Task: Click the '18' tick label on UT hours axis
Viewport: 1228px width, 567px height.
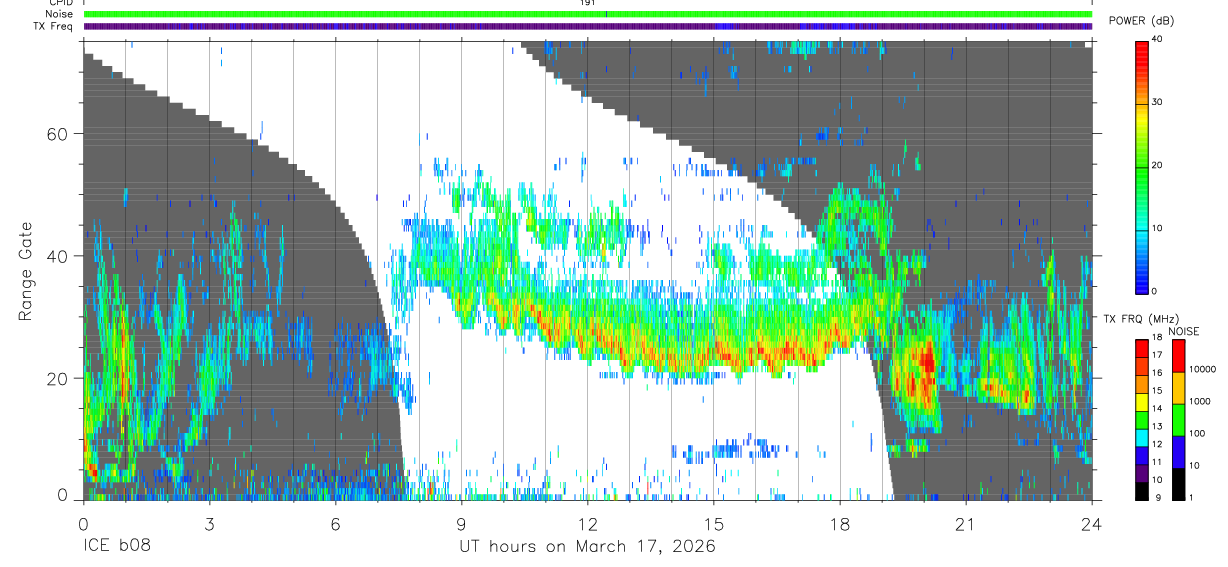Action: [x=840, y=524]
